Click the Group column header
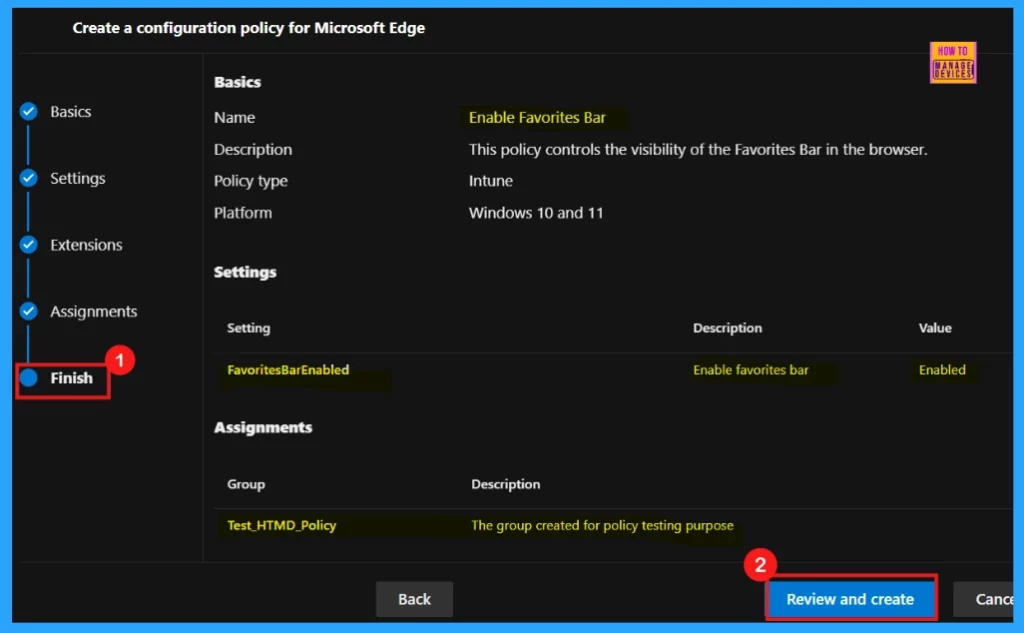Image resolution: width=1024 pixels, height=633 pixels. coord(246,485)
